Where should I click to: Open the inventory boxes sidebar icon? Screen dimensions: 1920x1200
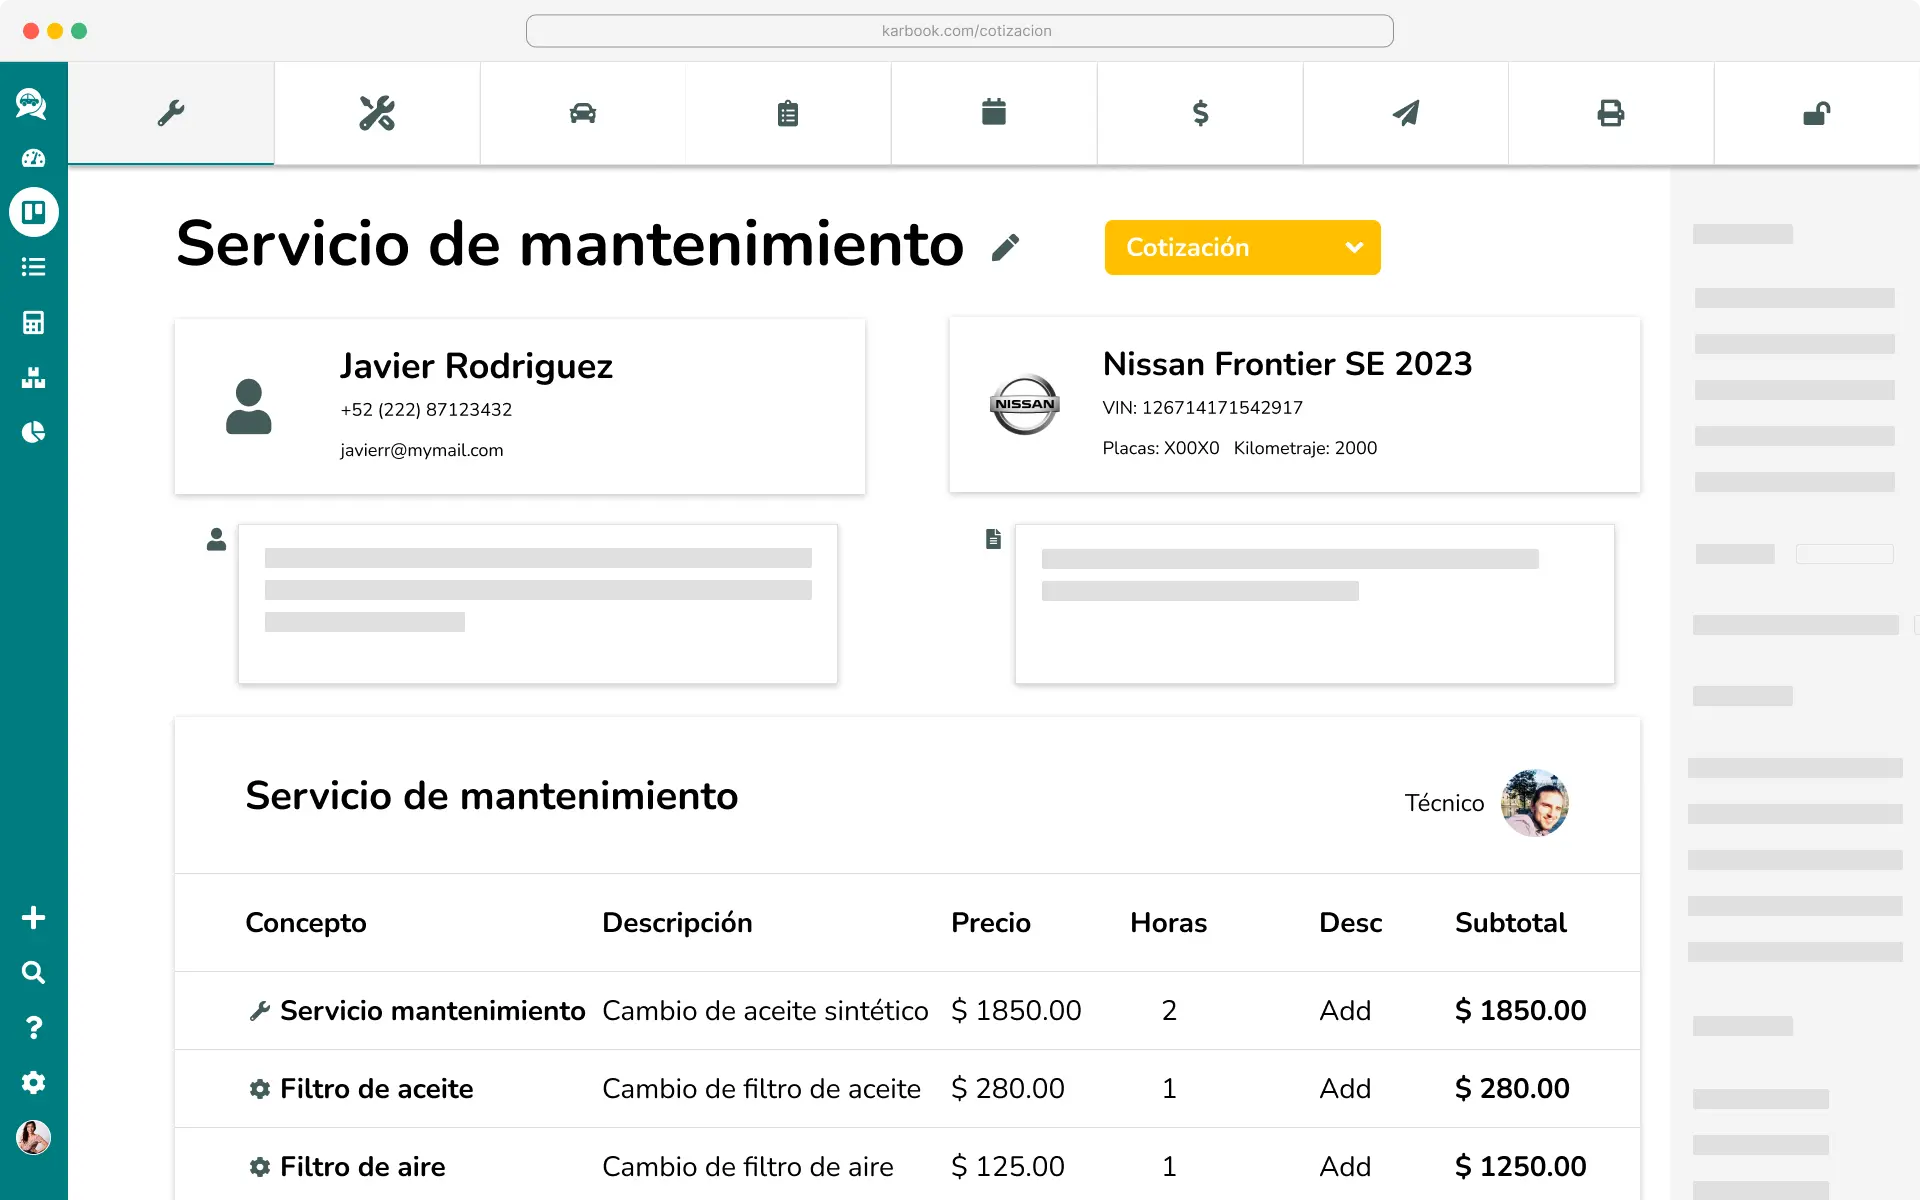point(33,377)
